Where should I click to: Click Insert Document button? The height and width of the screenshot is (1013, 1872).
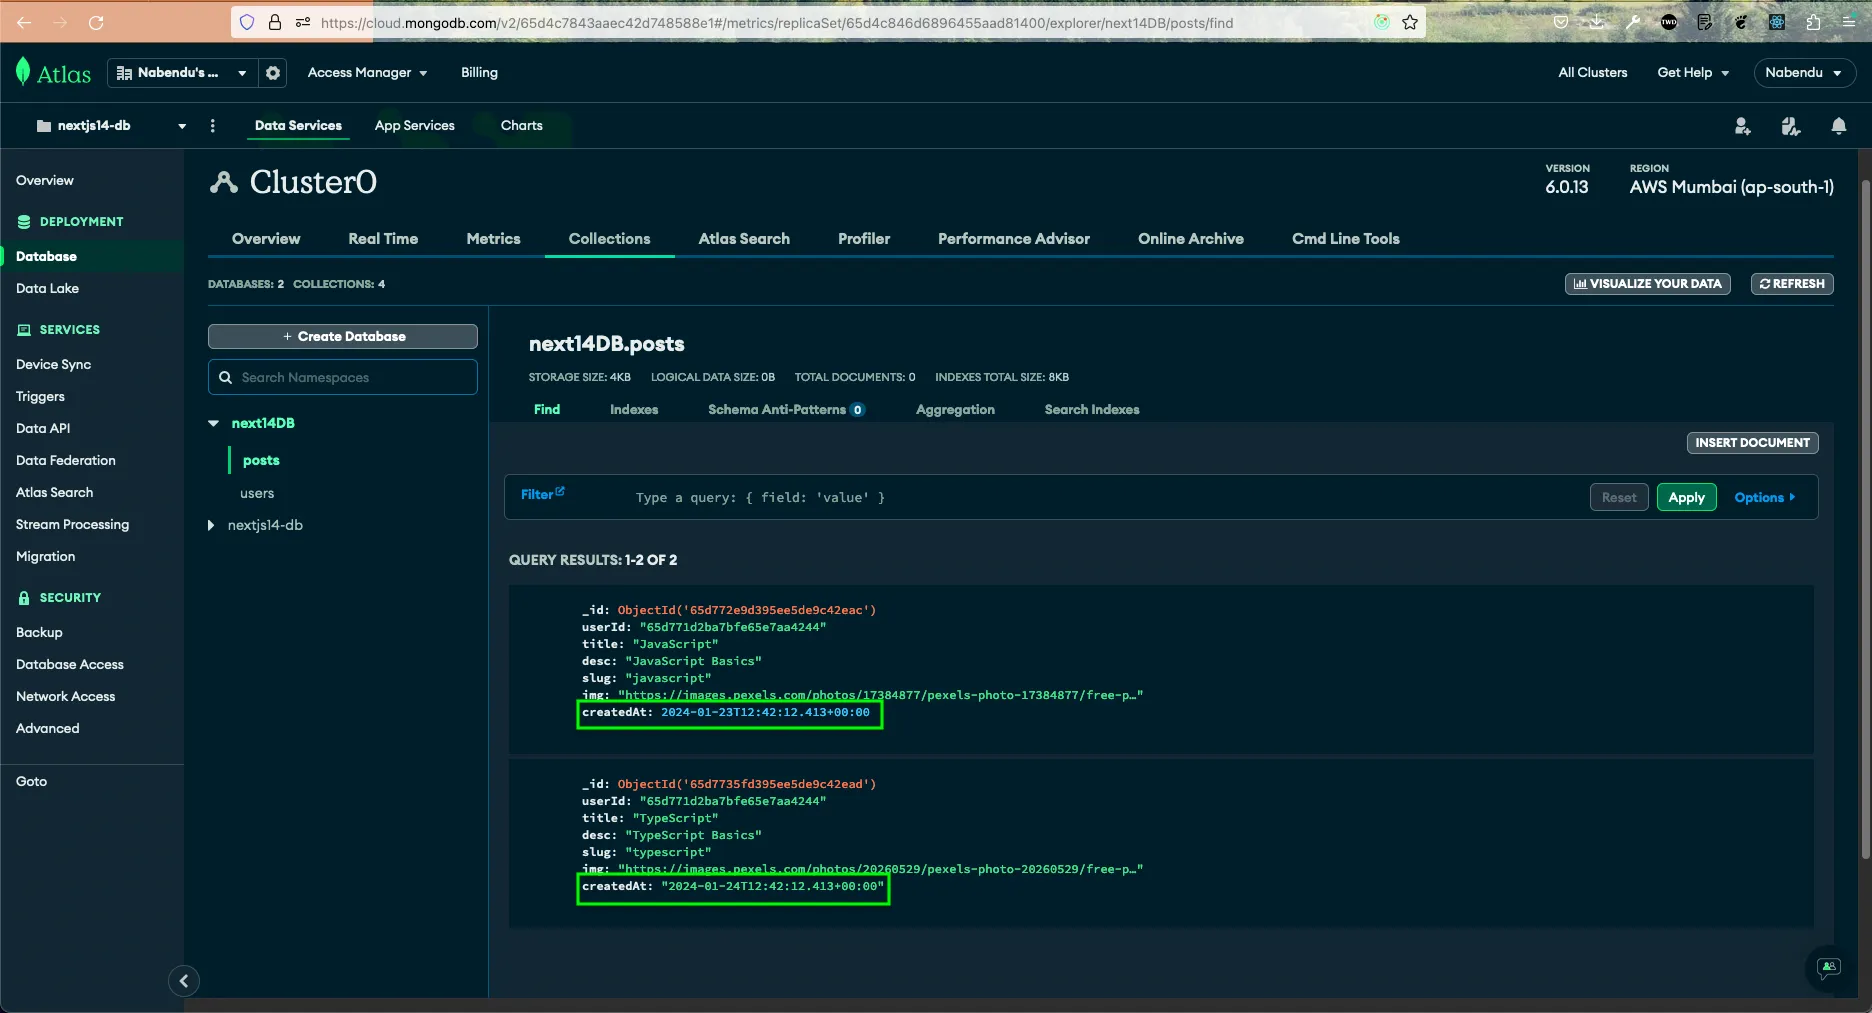click(x=1752, y=442)
